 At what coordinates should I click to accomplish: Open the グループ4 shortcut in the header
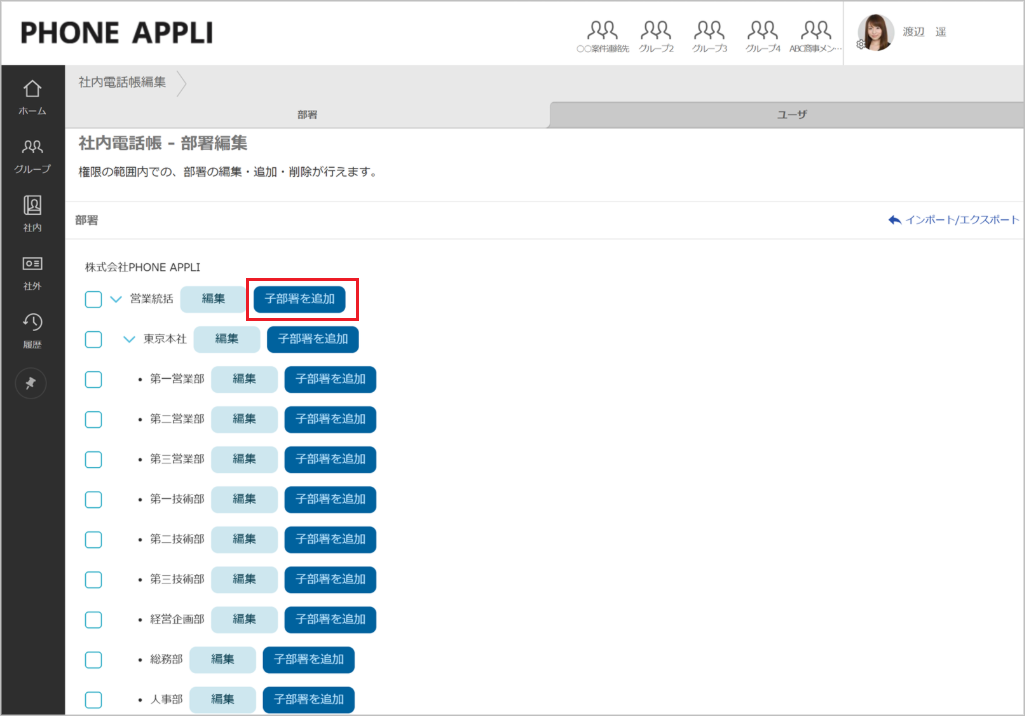[x=762, y=36]
